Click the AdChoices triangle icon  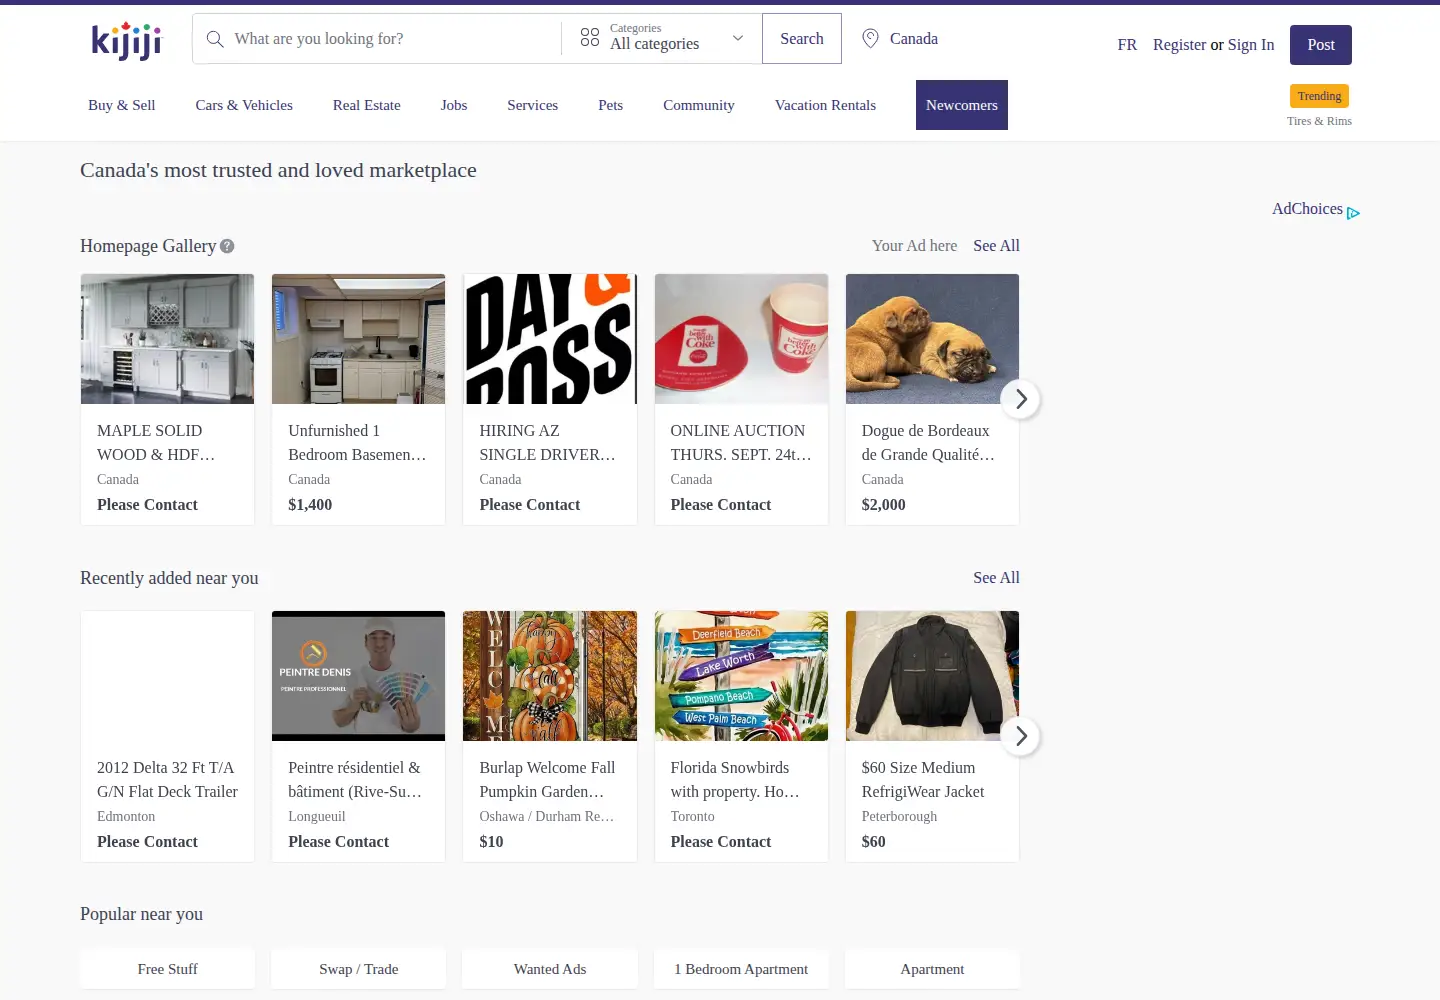point(1353,213)
